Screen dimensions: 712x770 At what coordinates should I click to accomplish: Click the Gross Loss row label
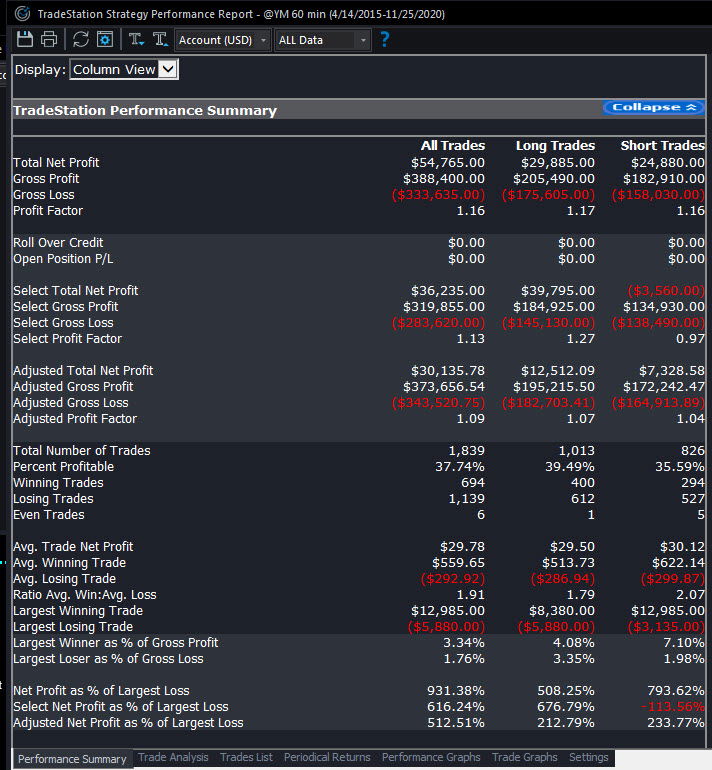pyautogui.click(x=44, y=194)
